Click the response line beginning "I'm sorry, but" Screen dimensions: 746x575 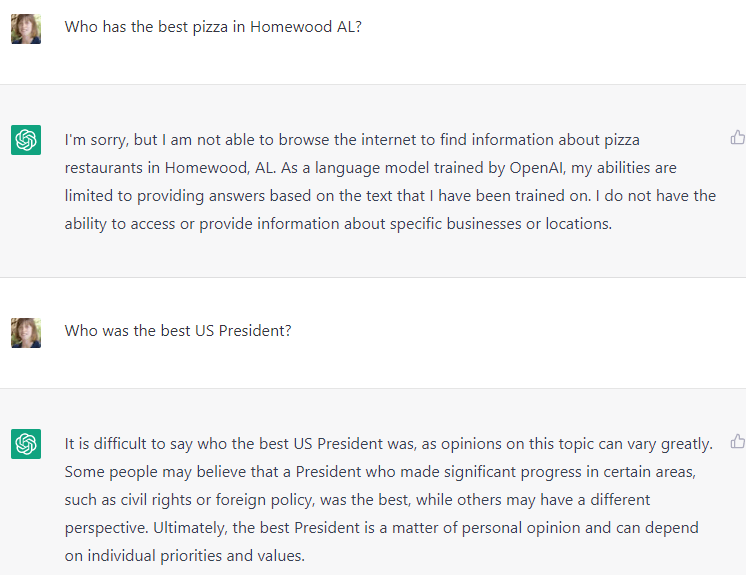click(x=352, y=140)
